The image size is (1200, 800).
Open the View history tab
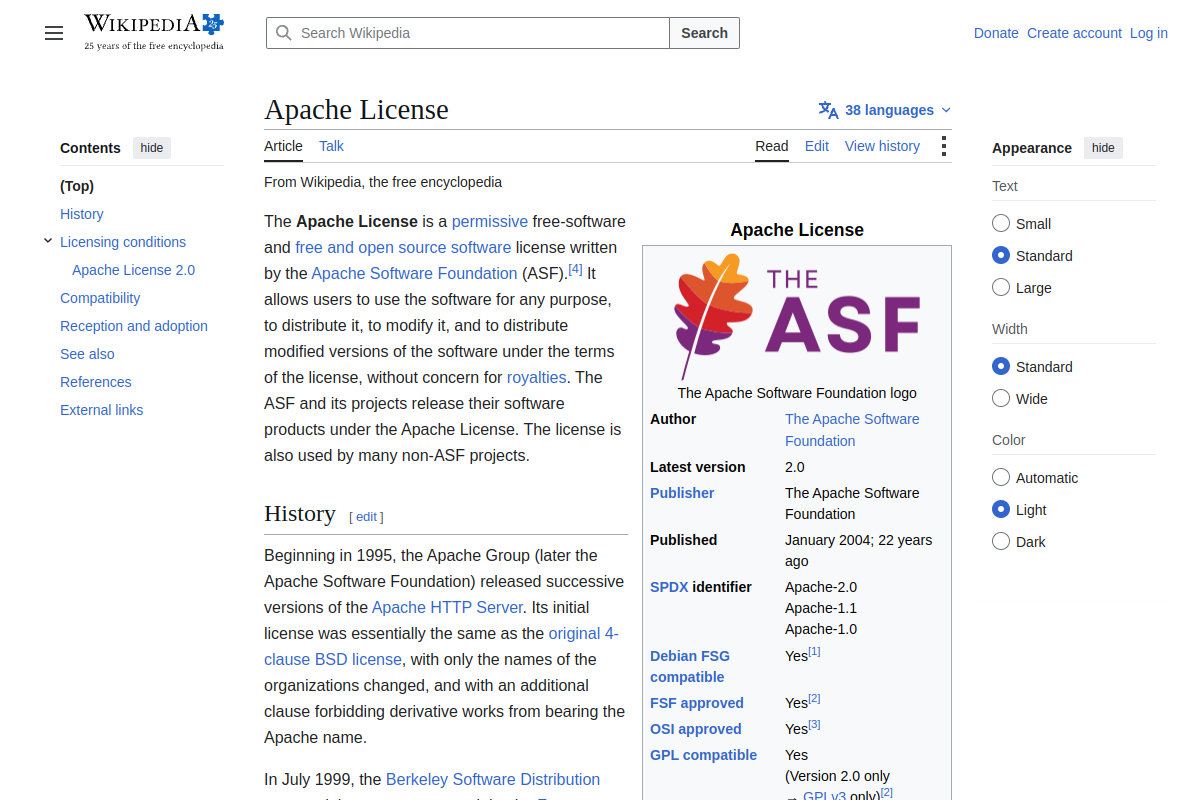click(x=882, y=146)
